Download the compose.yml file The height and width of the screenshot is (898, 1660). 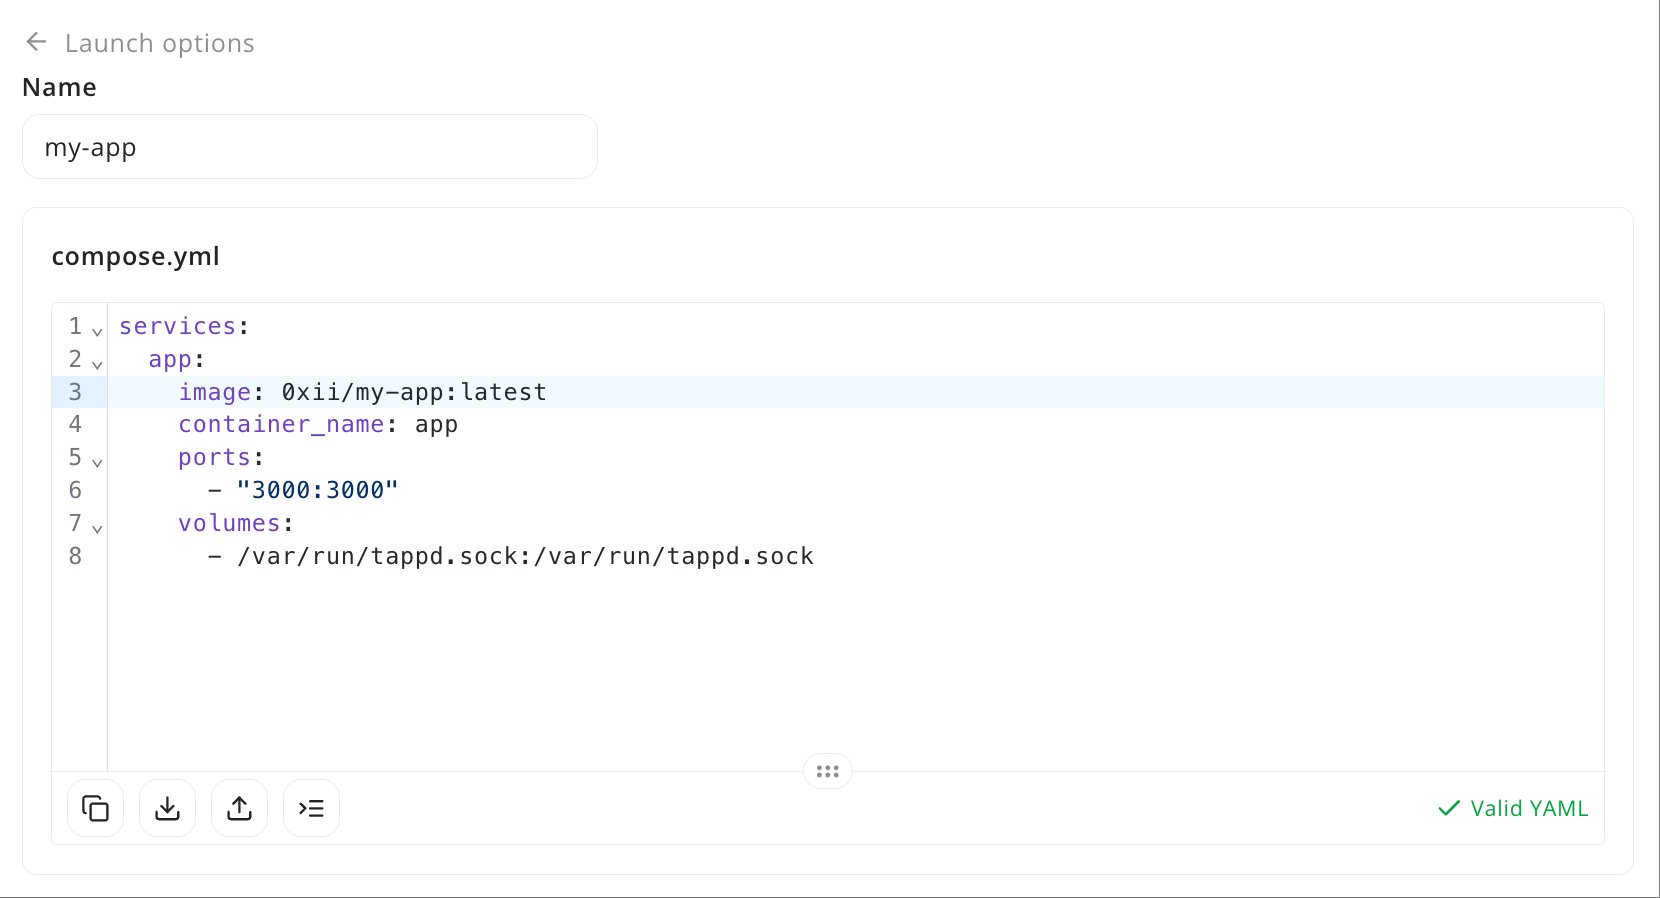pyautogui.click(x=167, y=808)
